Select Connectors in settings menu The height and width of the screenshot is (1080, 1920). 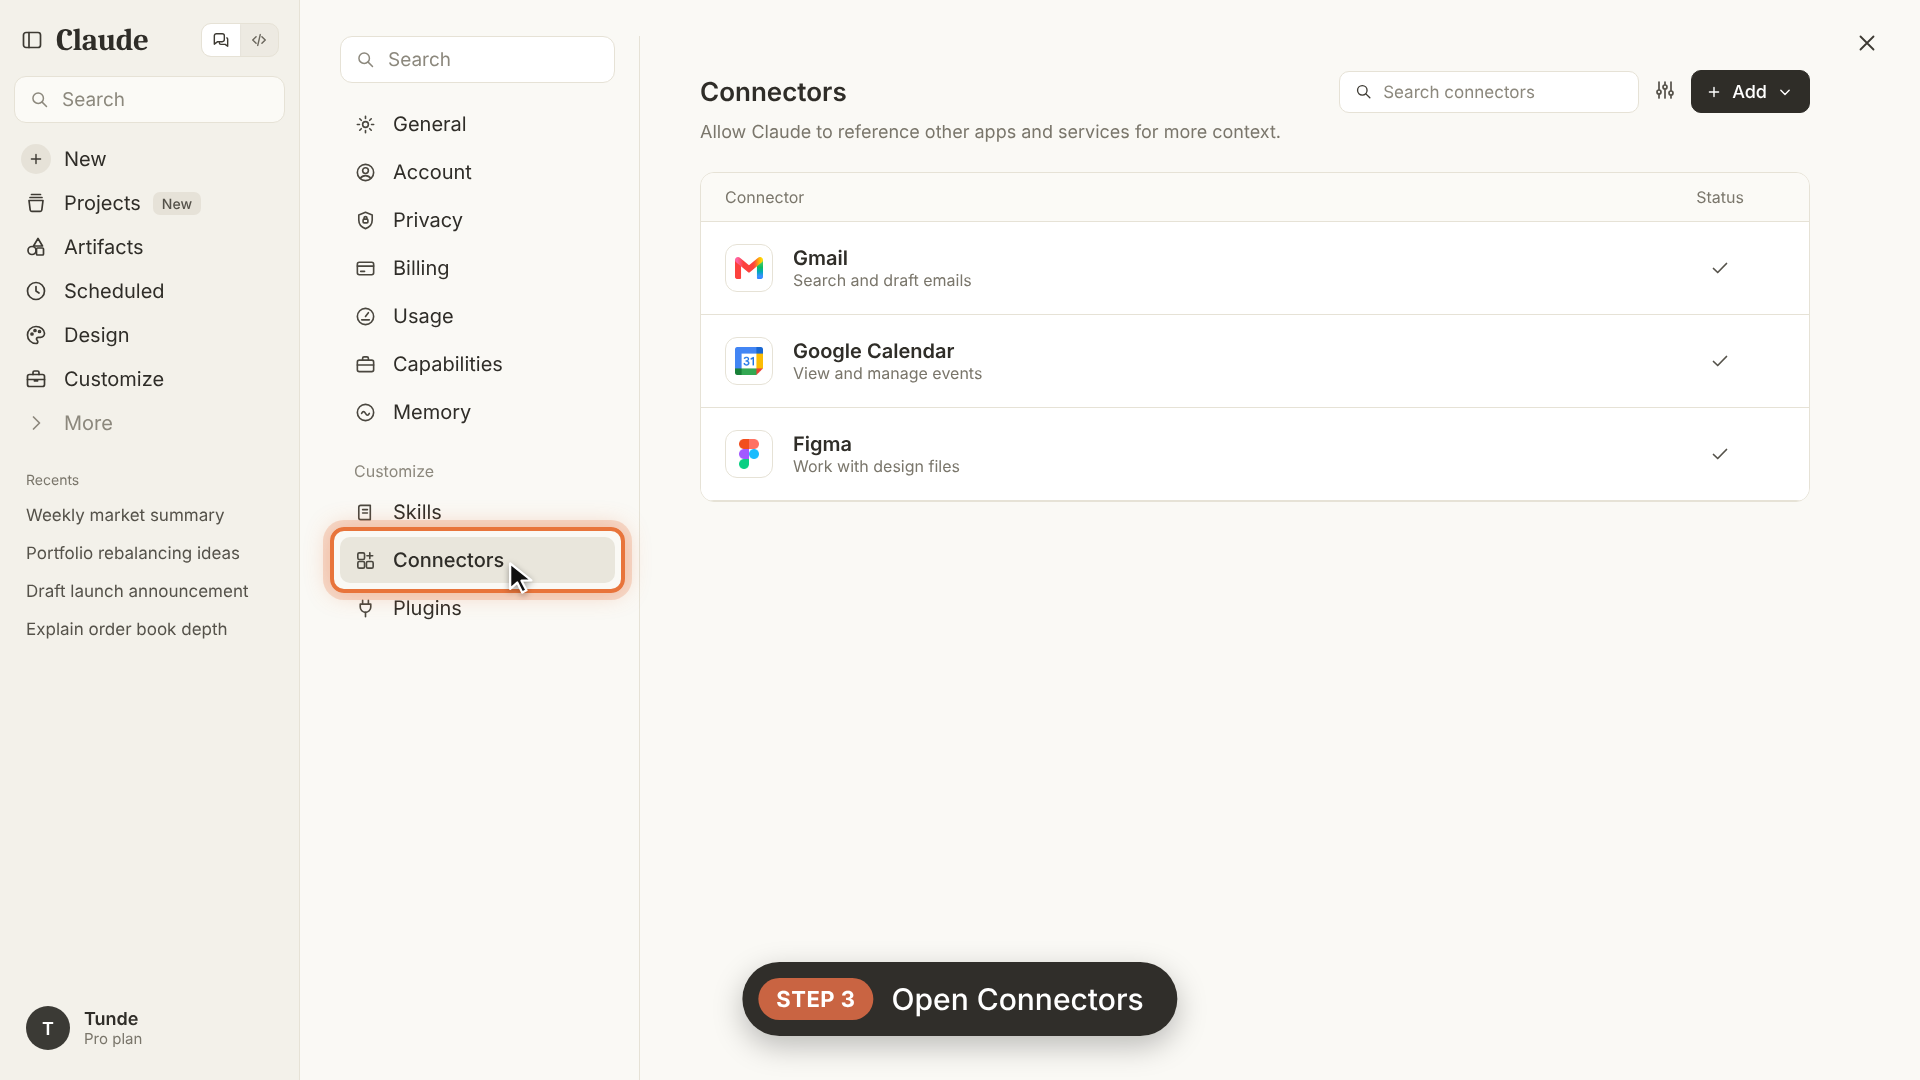click(477, 560)
